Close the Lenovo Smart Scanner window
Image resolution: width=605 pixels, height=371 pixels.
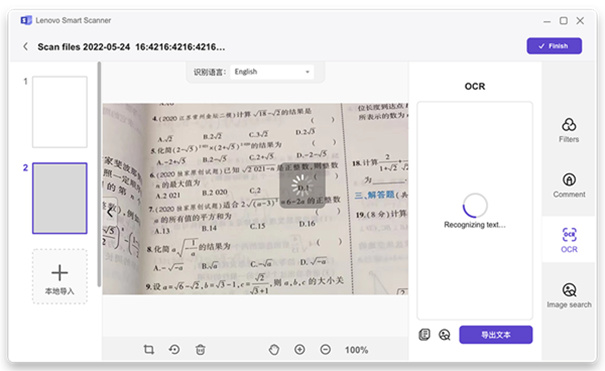[x=580, y=20]
